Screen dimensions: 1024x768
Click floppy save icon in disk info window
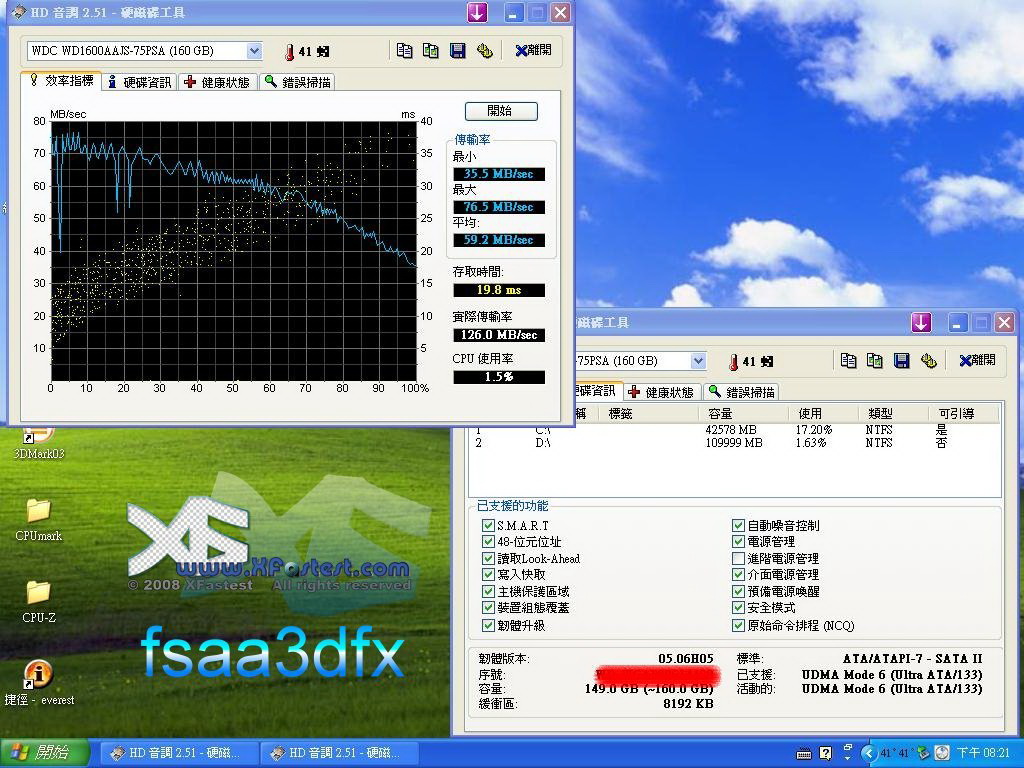[x=901, y=361]
